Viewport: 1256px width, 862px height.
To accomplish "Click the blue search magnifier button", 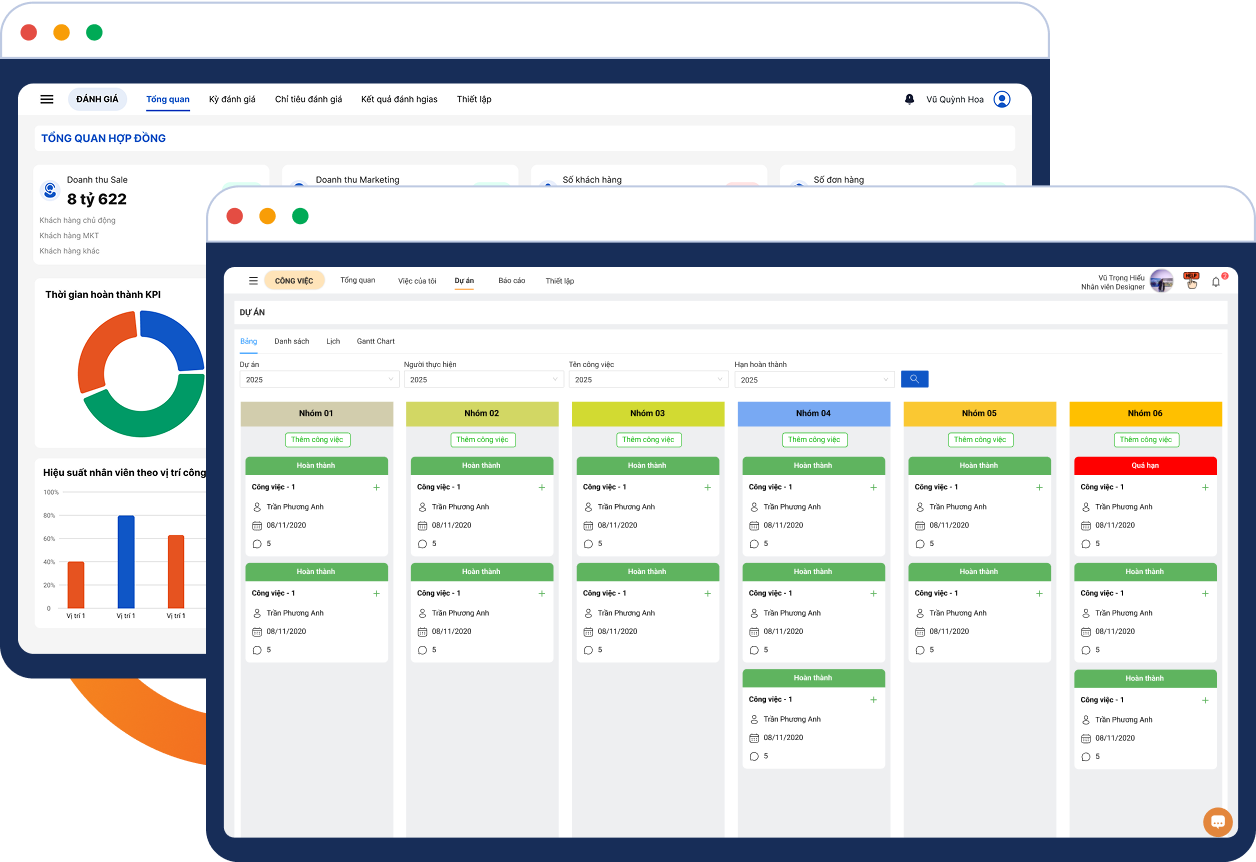I will [x=914, y=379].
